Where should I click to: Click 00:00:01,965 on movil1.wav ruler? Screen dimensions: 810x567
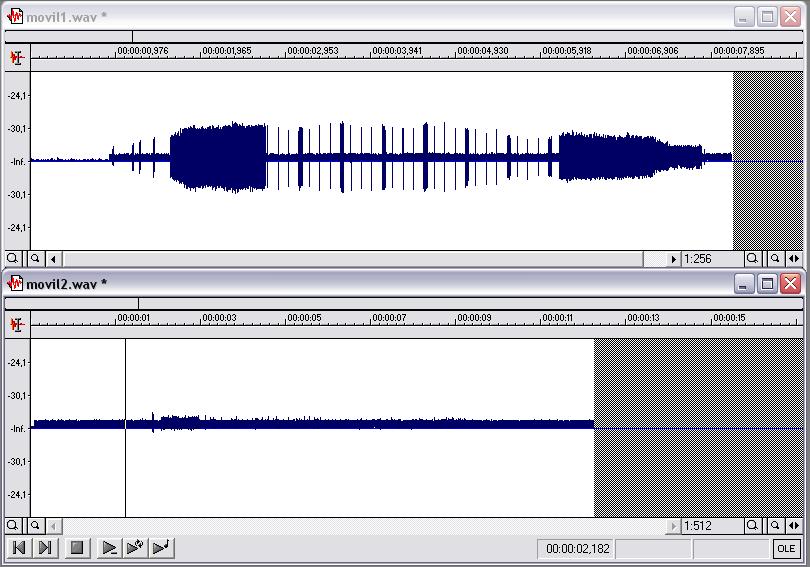click(227, 51)
